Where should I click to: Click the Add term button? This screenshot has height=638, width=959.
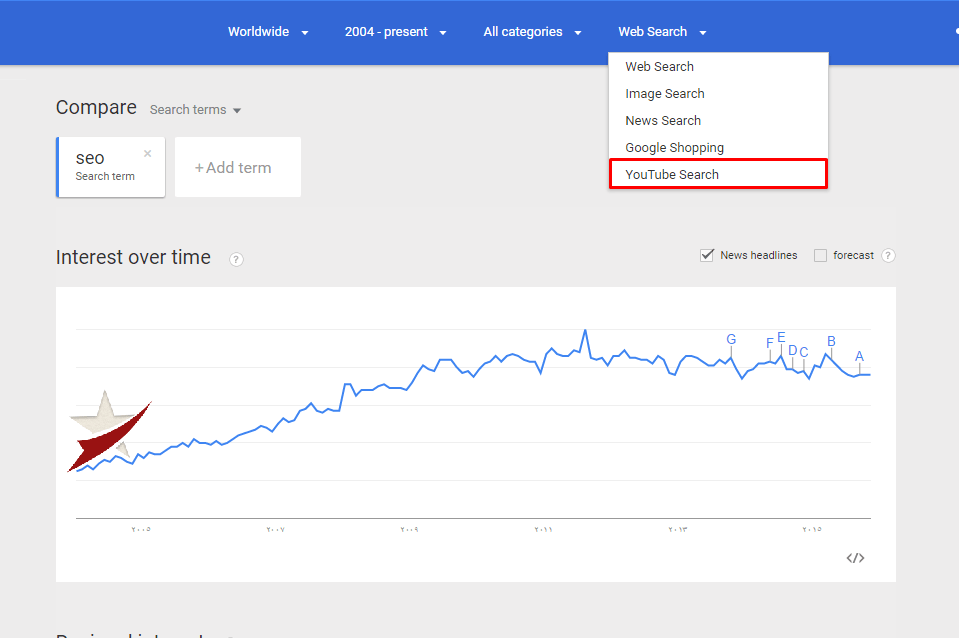click(x=238, y=168)
